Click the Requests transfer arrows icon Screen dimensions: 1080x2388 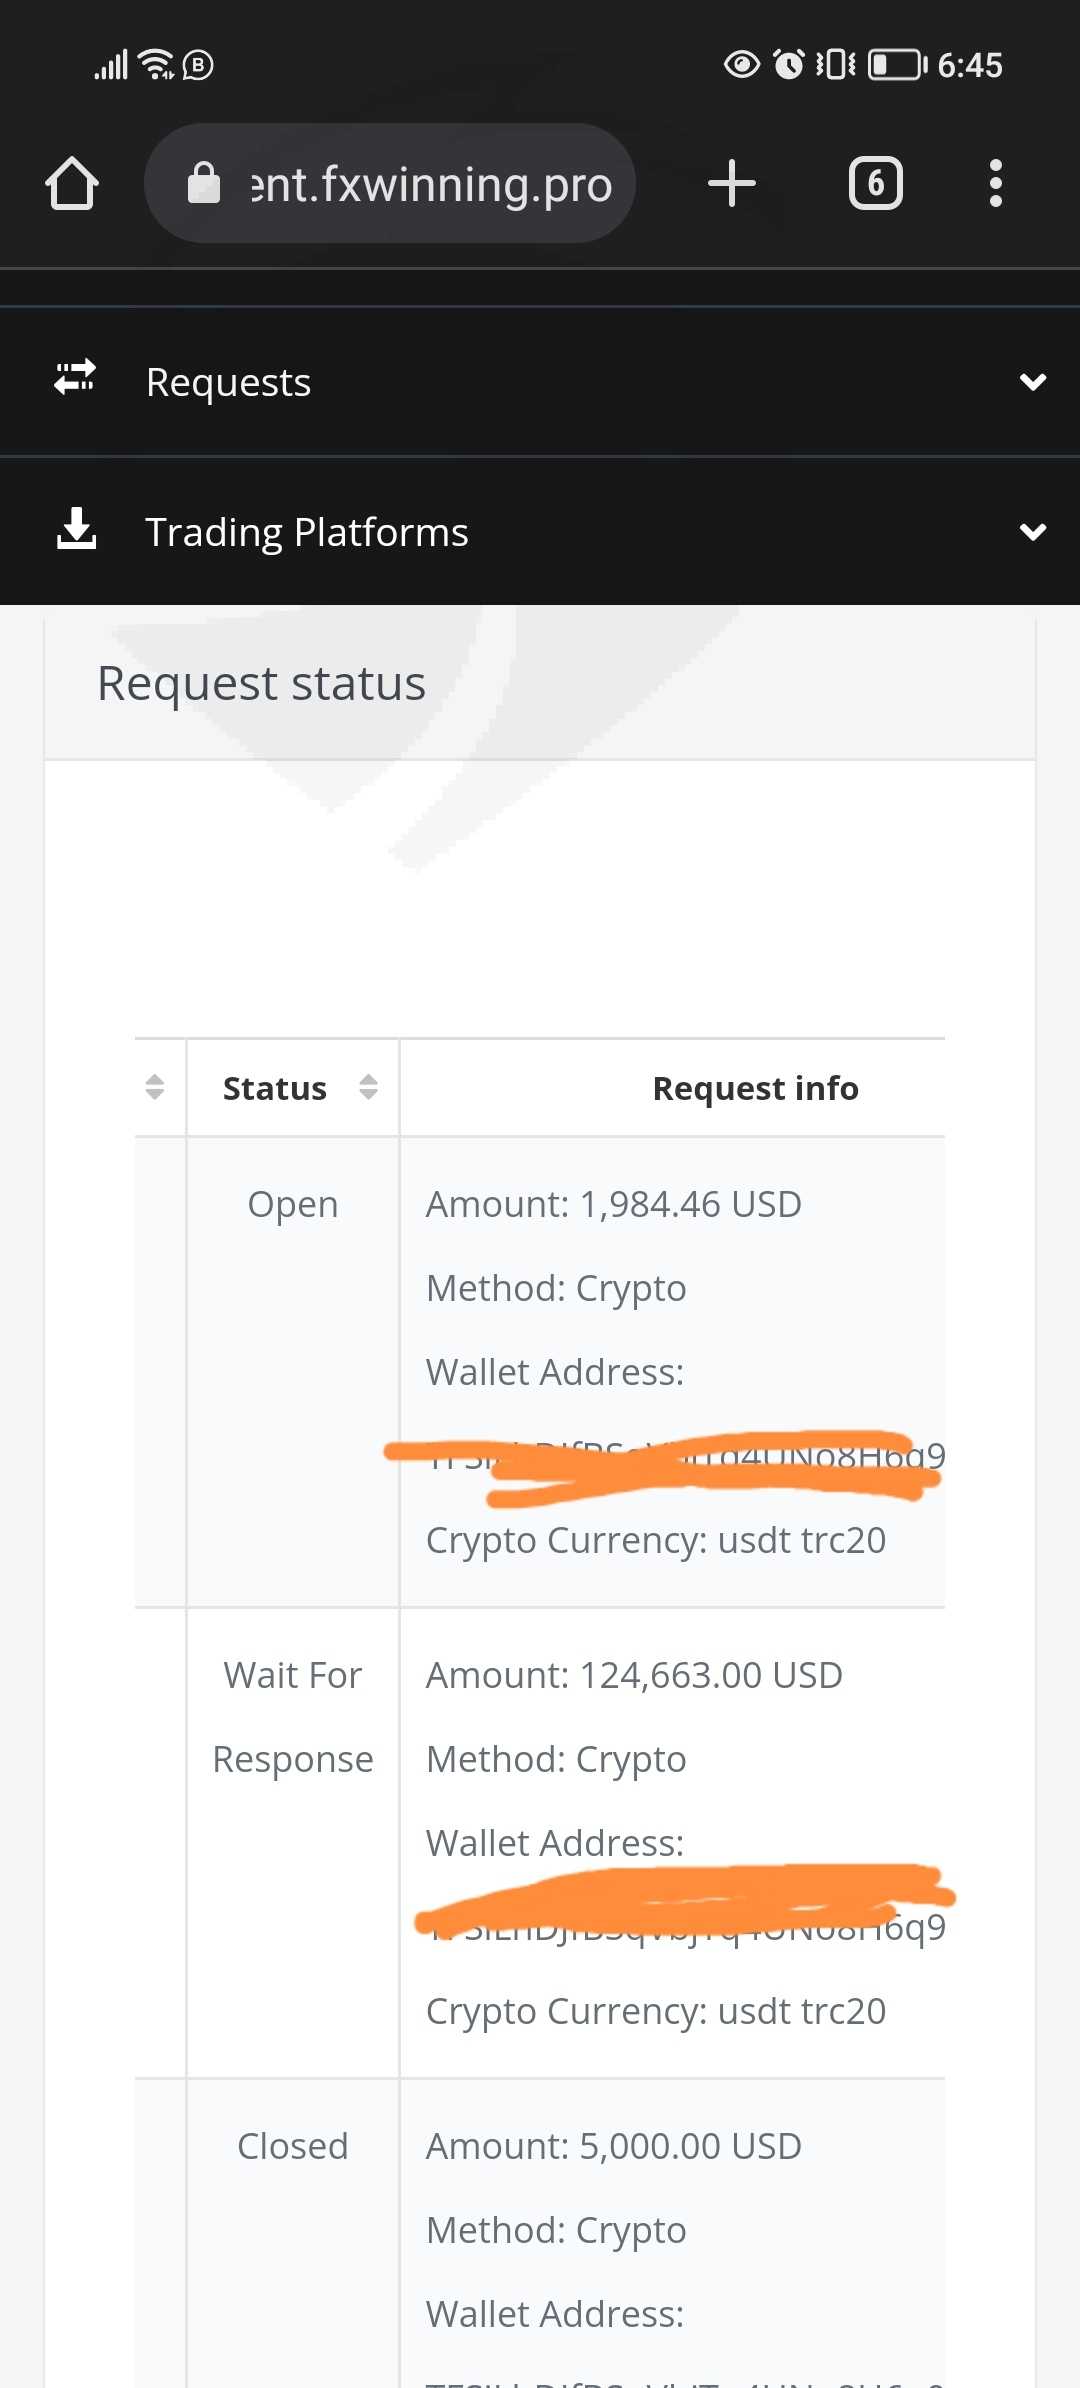click(75, 379)
